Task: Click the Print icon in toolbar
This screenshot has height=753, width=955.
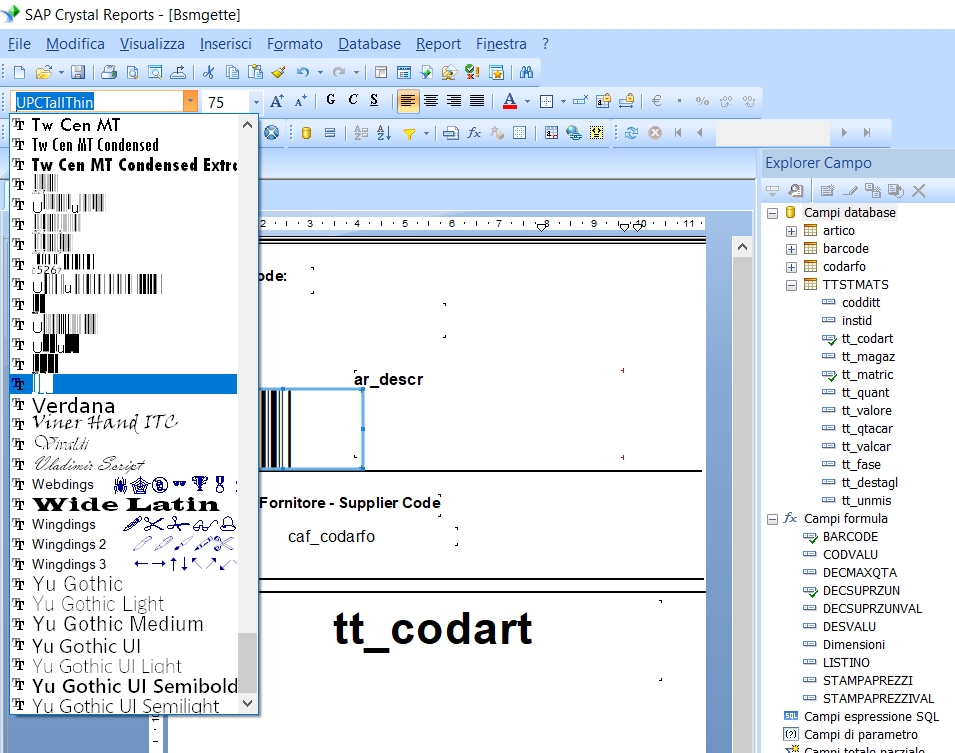Action: coord(109,72)
